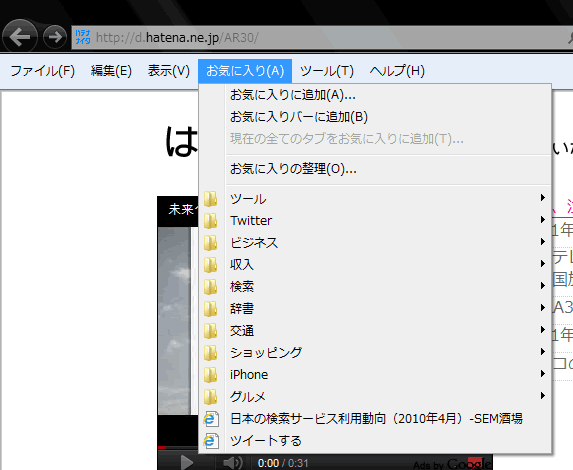This screenshot has width=573, height=470.
Task: Close the お気に入り(A) menu header
Action: click(245, 71)
